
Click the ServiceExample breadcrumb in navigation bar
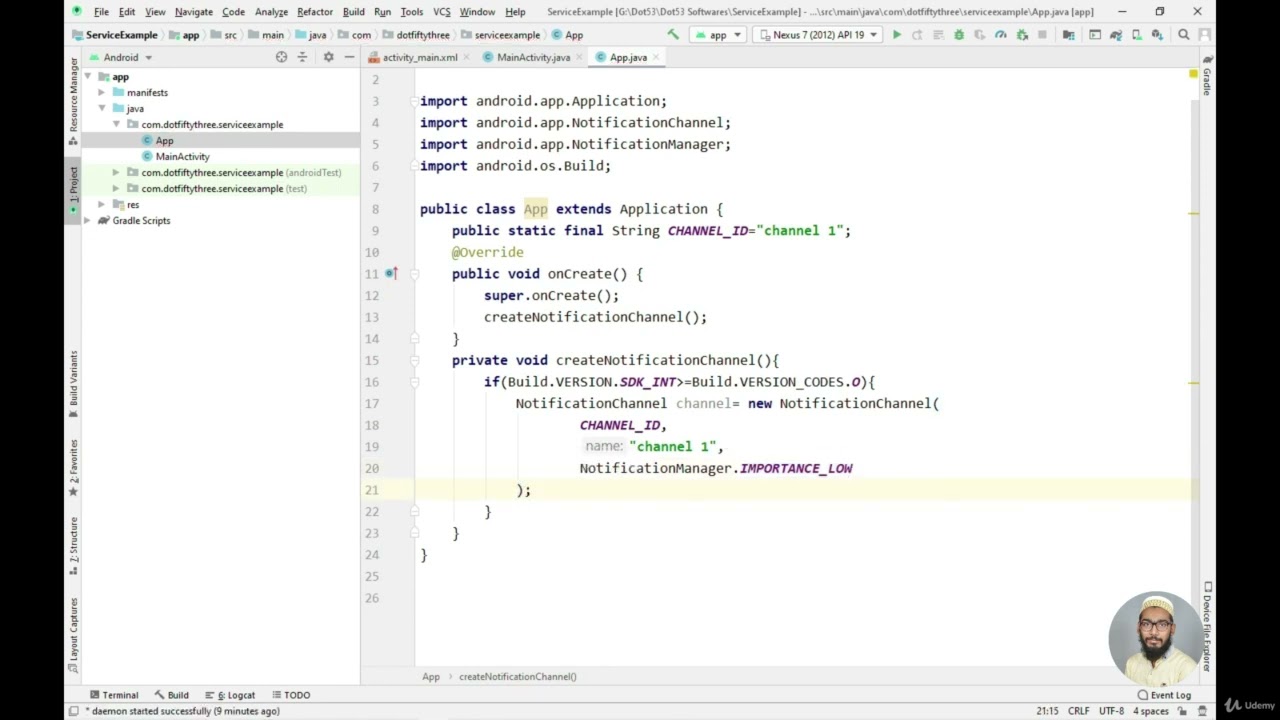coord(114,35)
